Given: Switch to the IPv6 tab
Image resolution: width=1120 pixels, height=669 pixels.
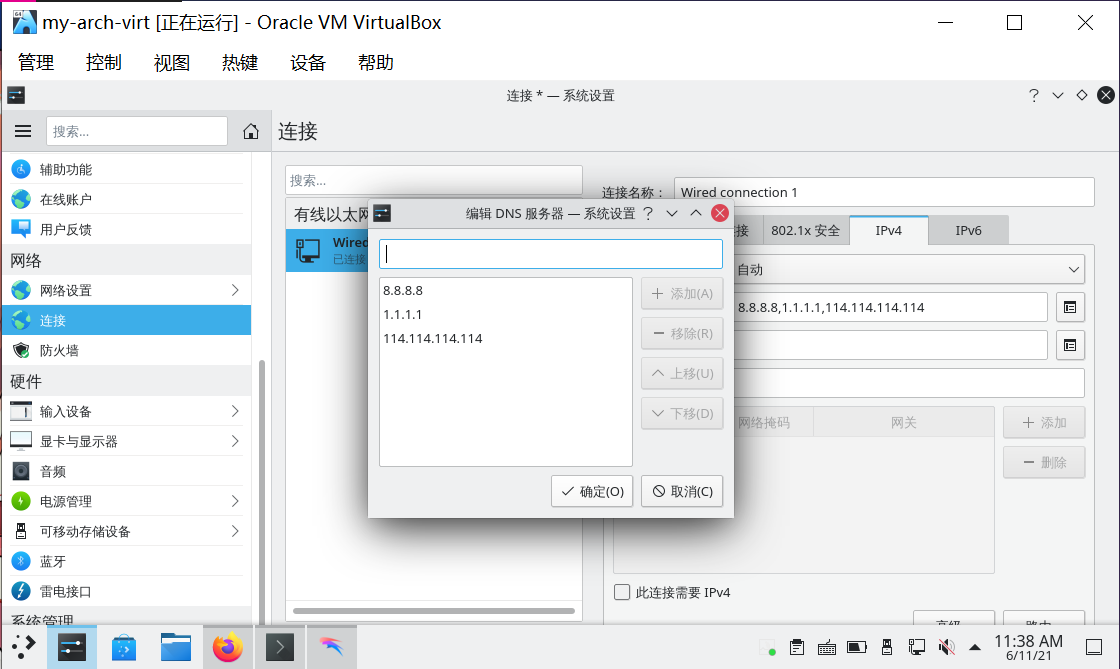Looking at the screenshot, I should coord(968,230).
